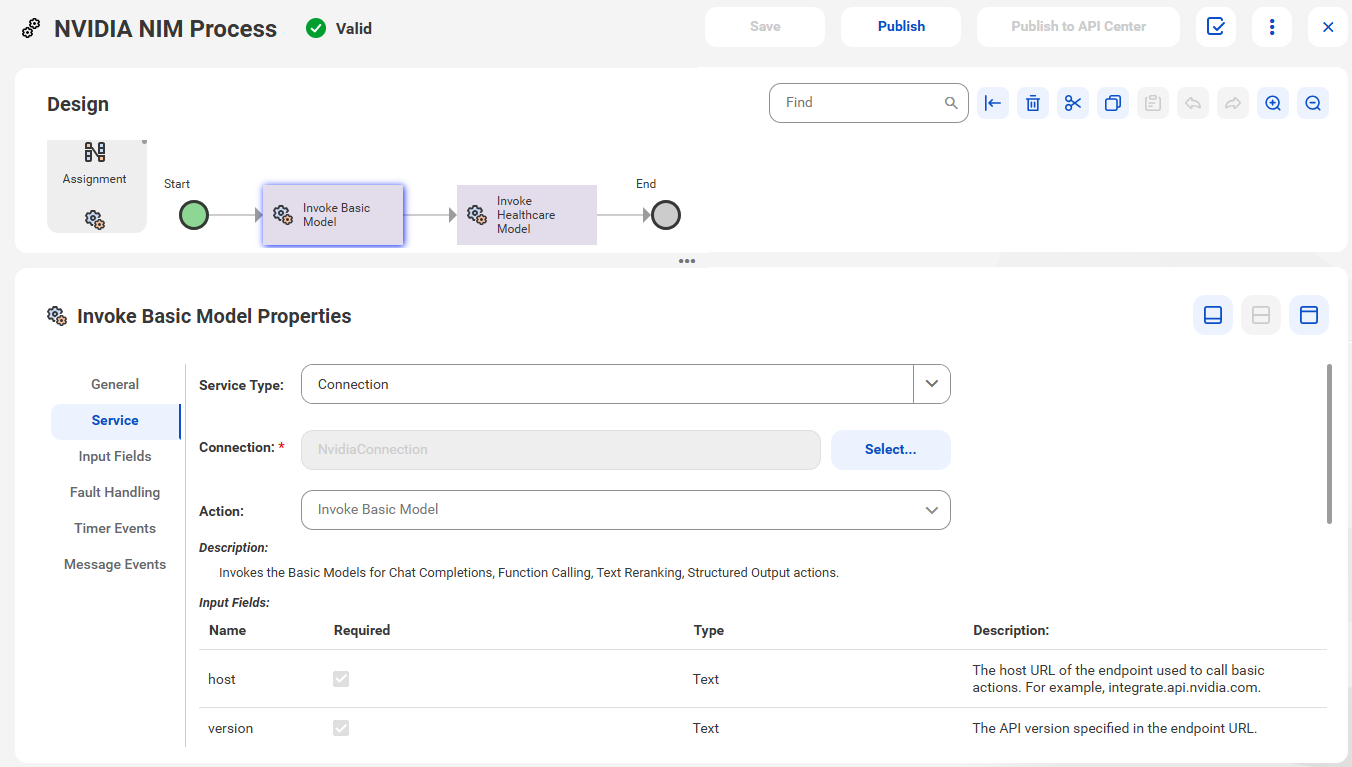Click the Save button
Viewport: 1352px width, 767px height.
click(765, 27)
